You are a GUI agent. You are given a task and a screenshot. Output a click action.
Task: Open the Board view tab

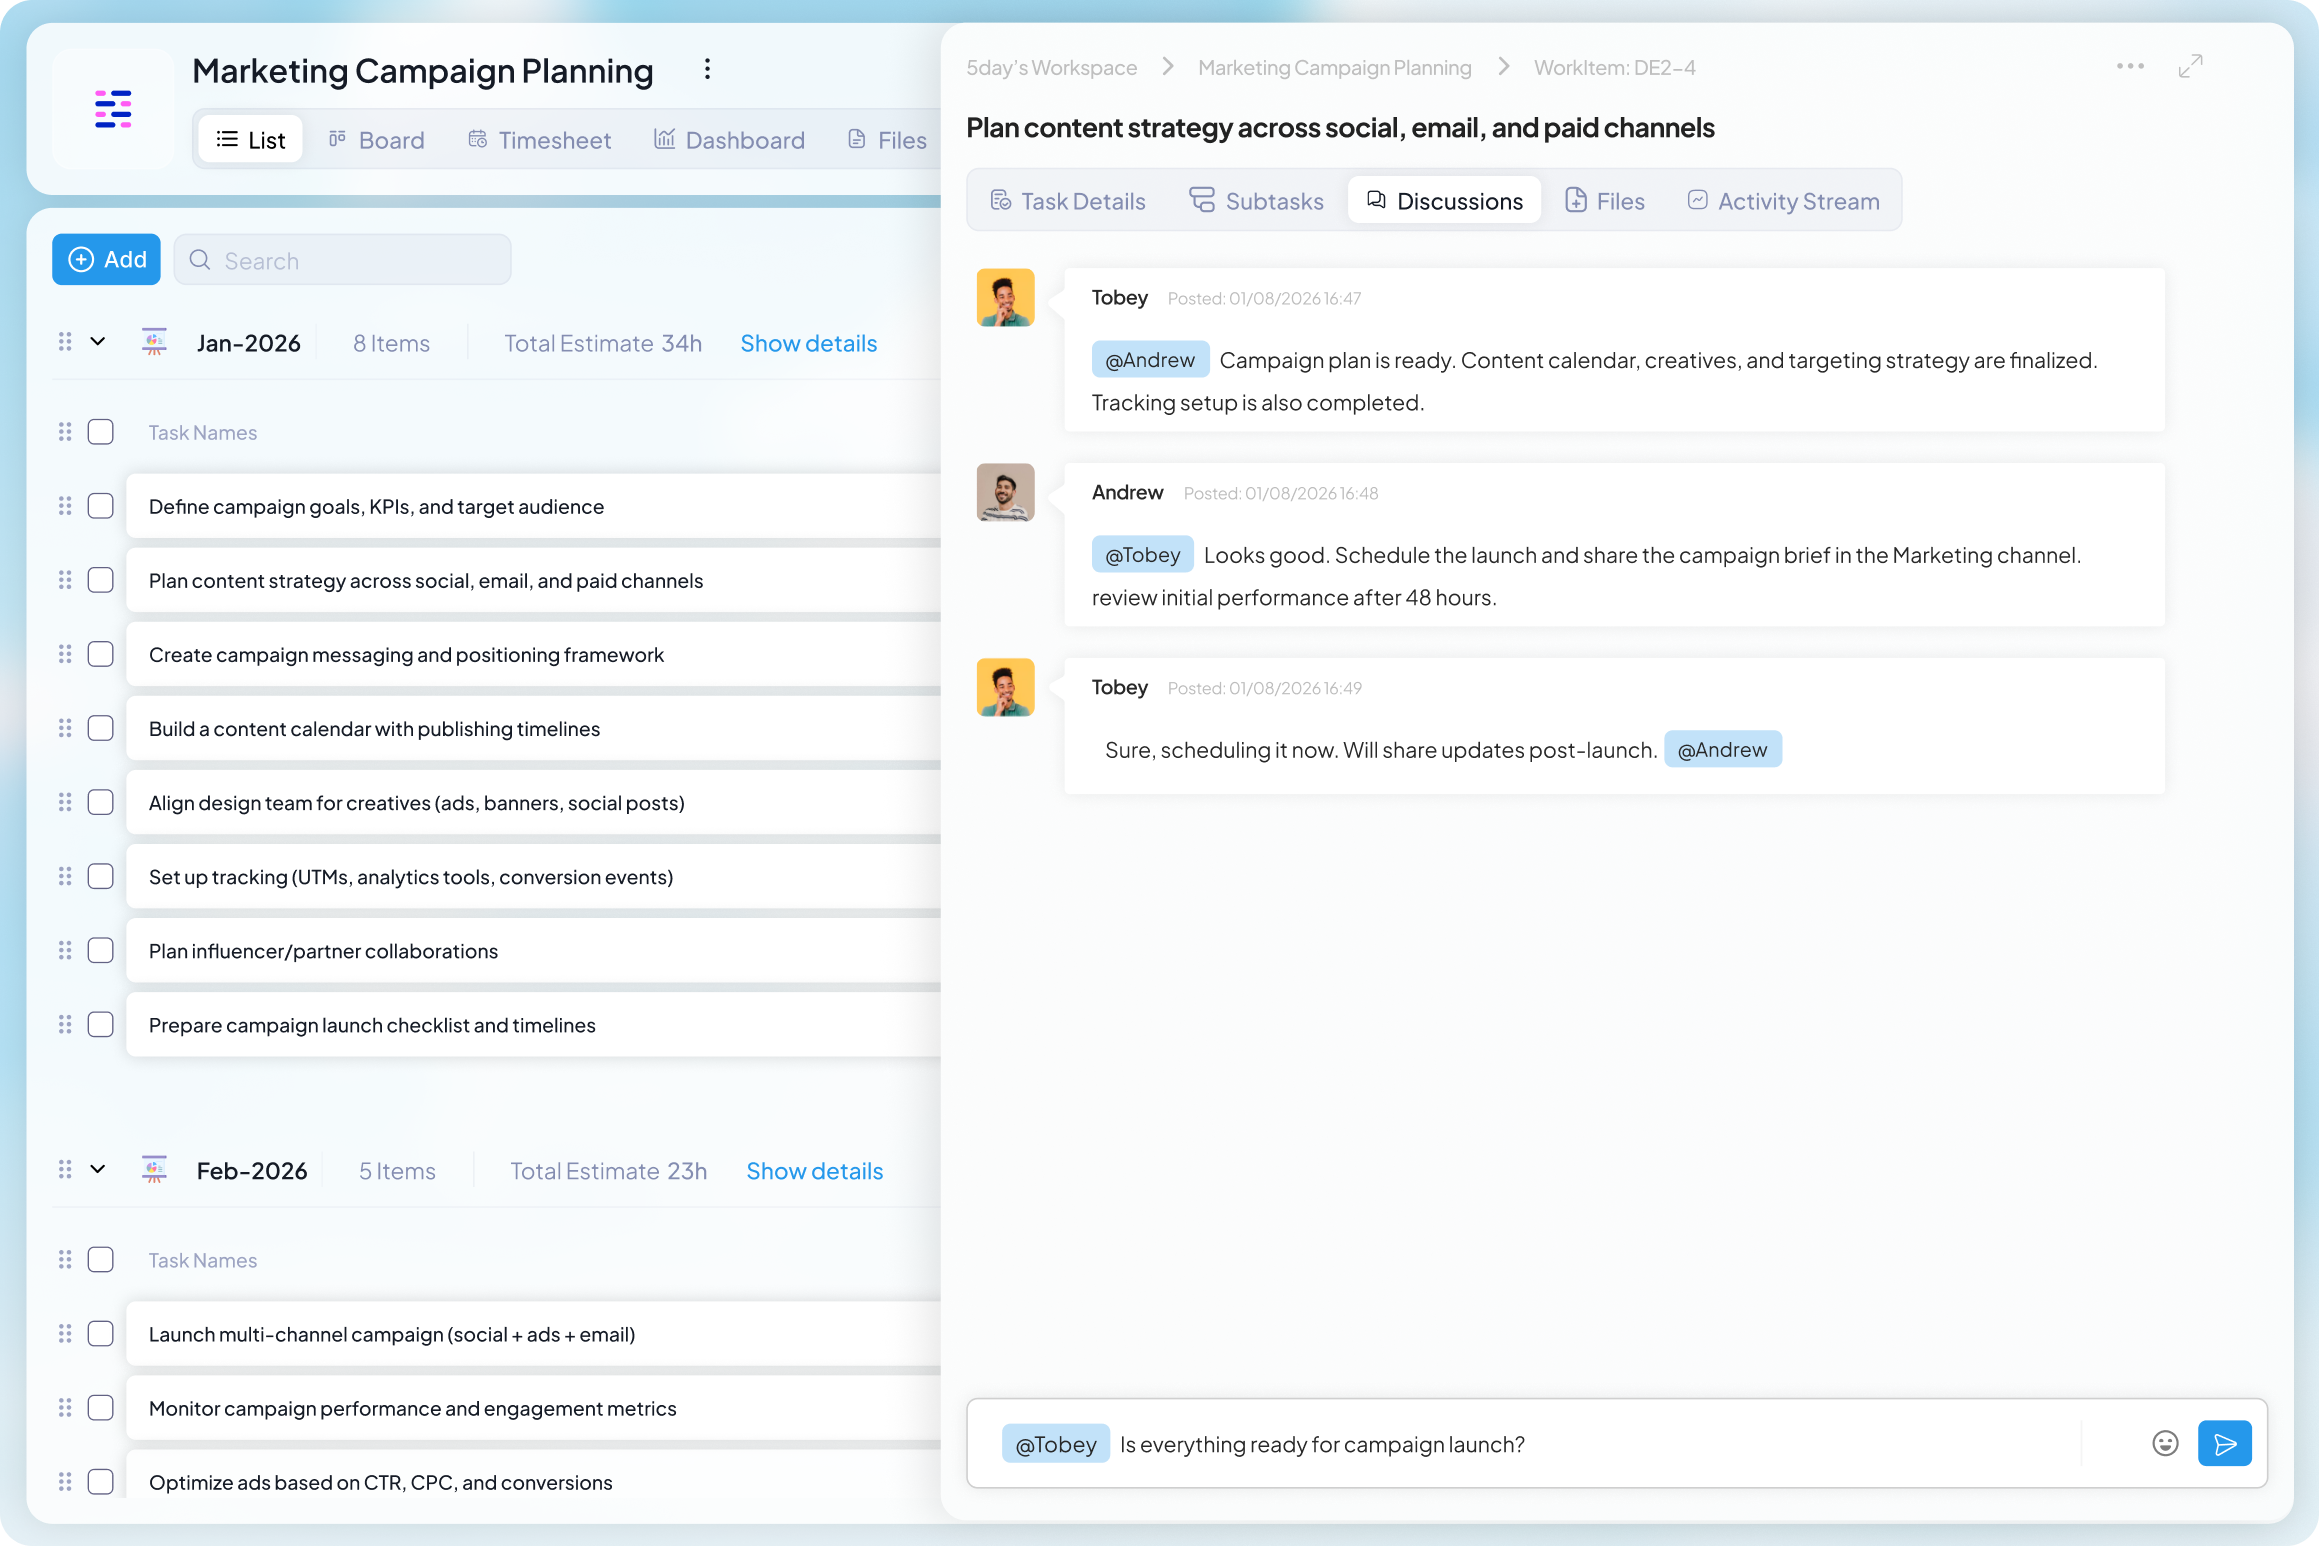click(x=376, y=140)
